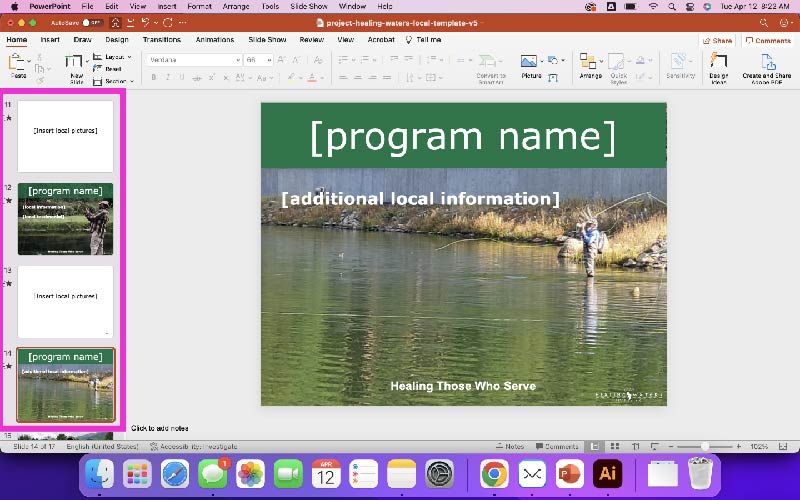Start slide show from status bar icon
The width and height of the screenshot is (800, 500).
click(x=655, y=446)
